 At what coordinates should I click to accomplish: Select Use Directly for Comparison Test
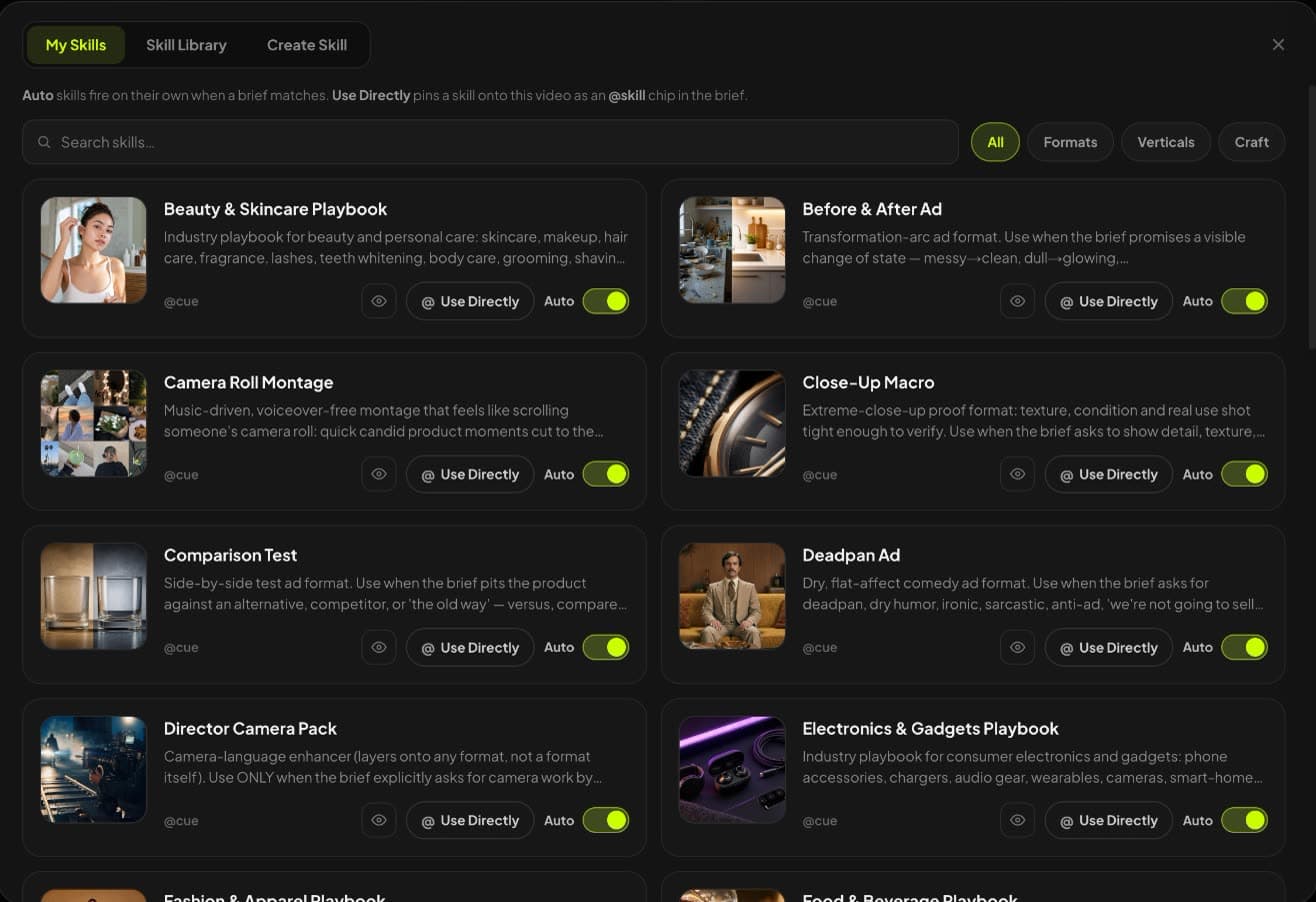coord(470,647)
